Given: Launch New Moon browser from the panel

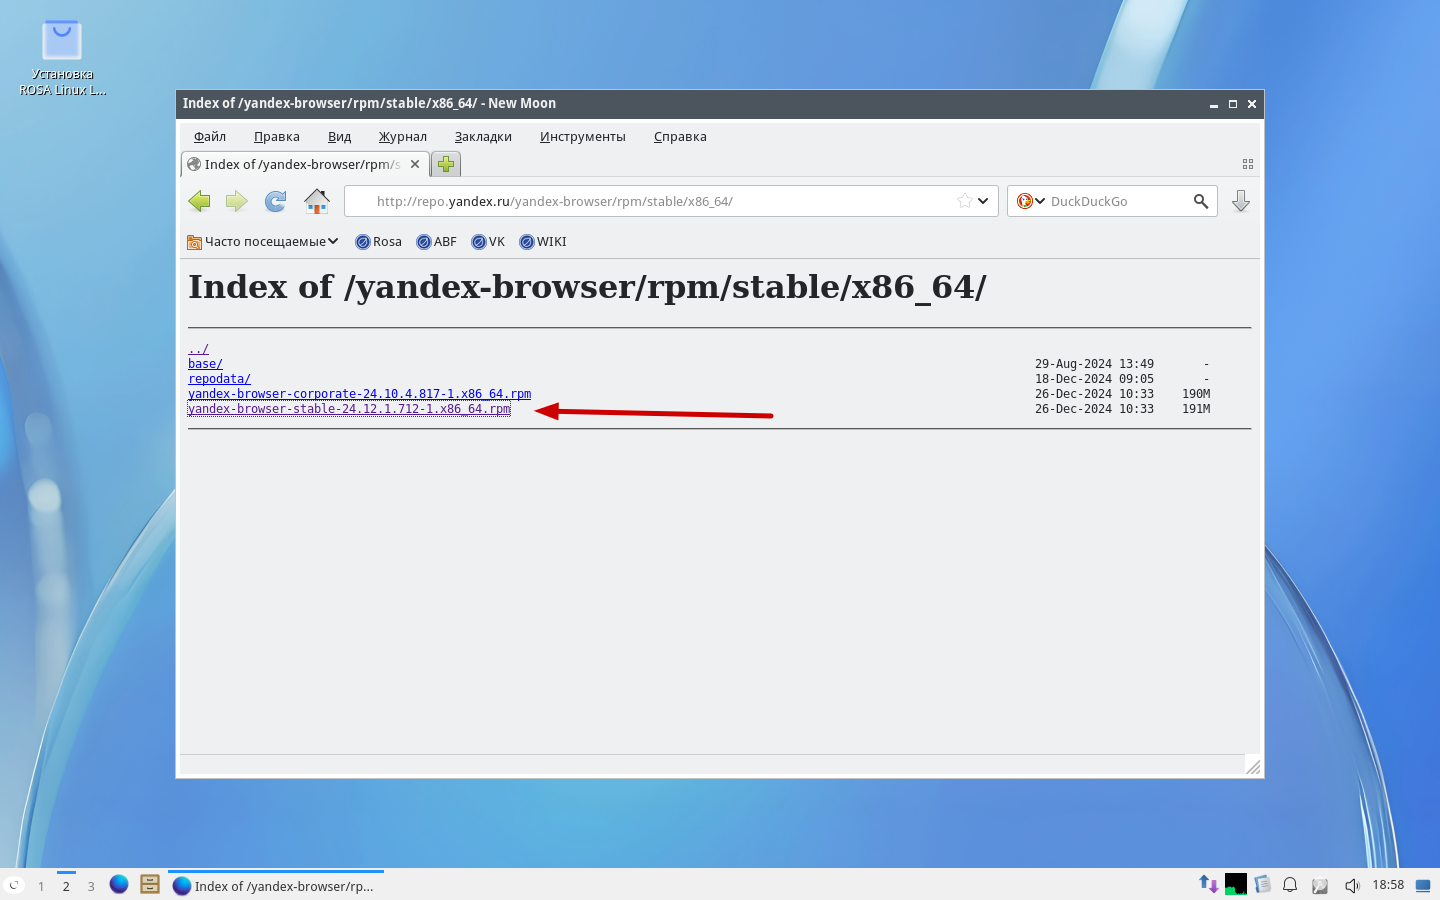Looking at the screenshot, I should point(119,884).
